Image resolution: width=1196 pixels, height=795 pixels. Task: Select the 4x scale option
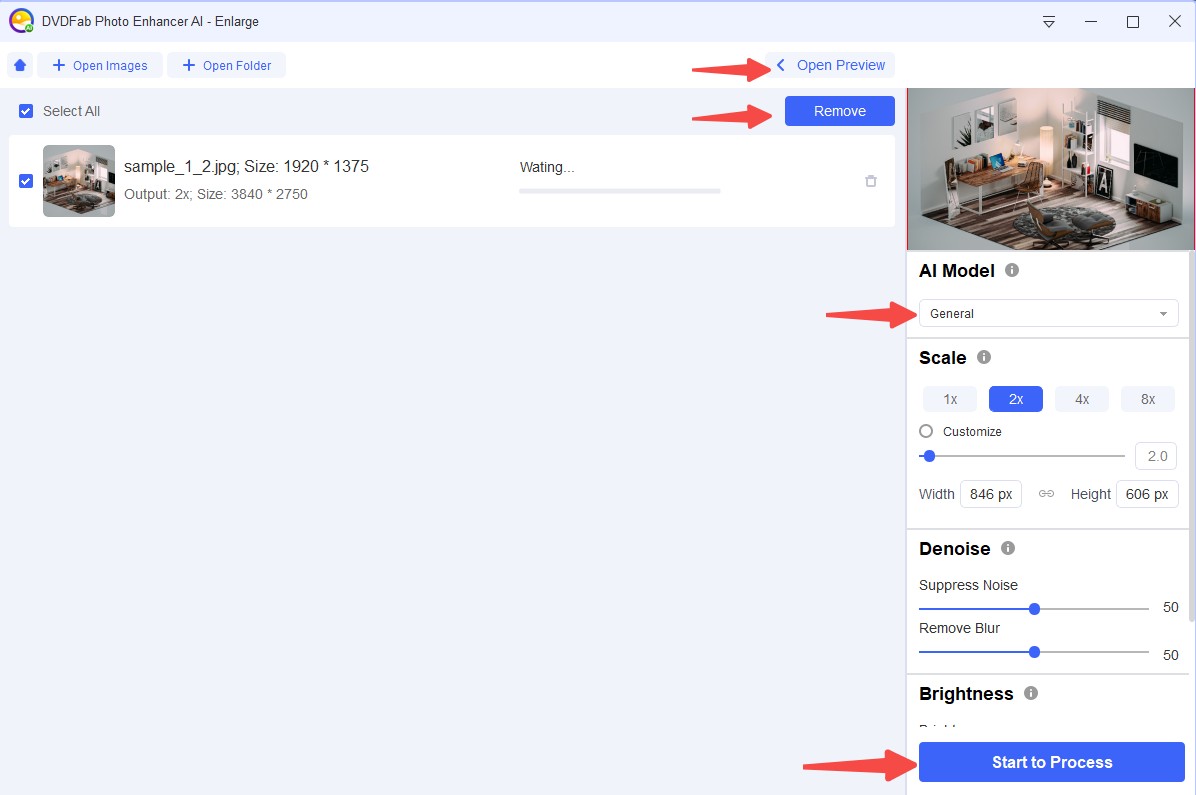point(1081,399)
